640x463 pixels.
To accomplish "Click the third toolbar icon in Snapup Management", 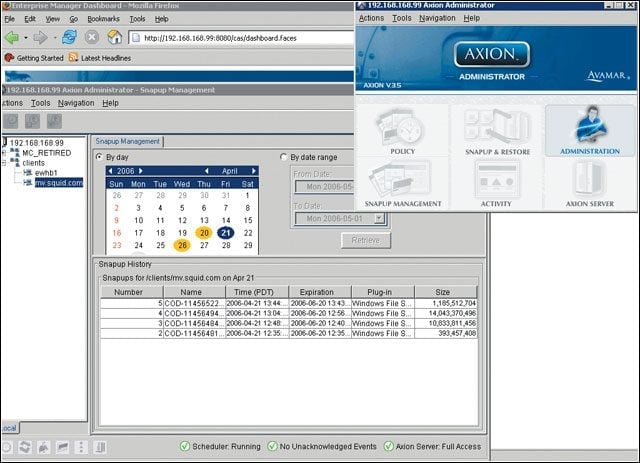I will (54, 121).
